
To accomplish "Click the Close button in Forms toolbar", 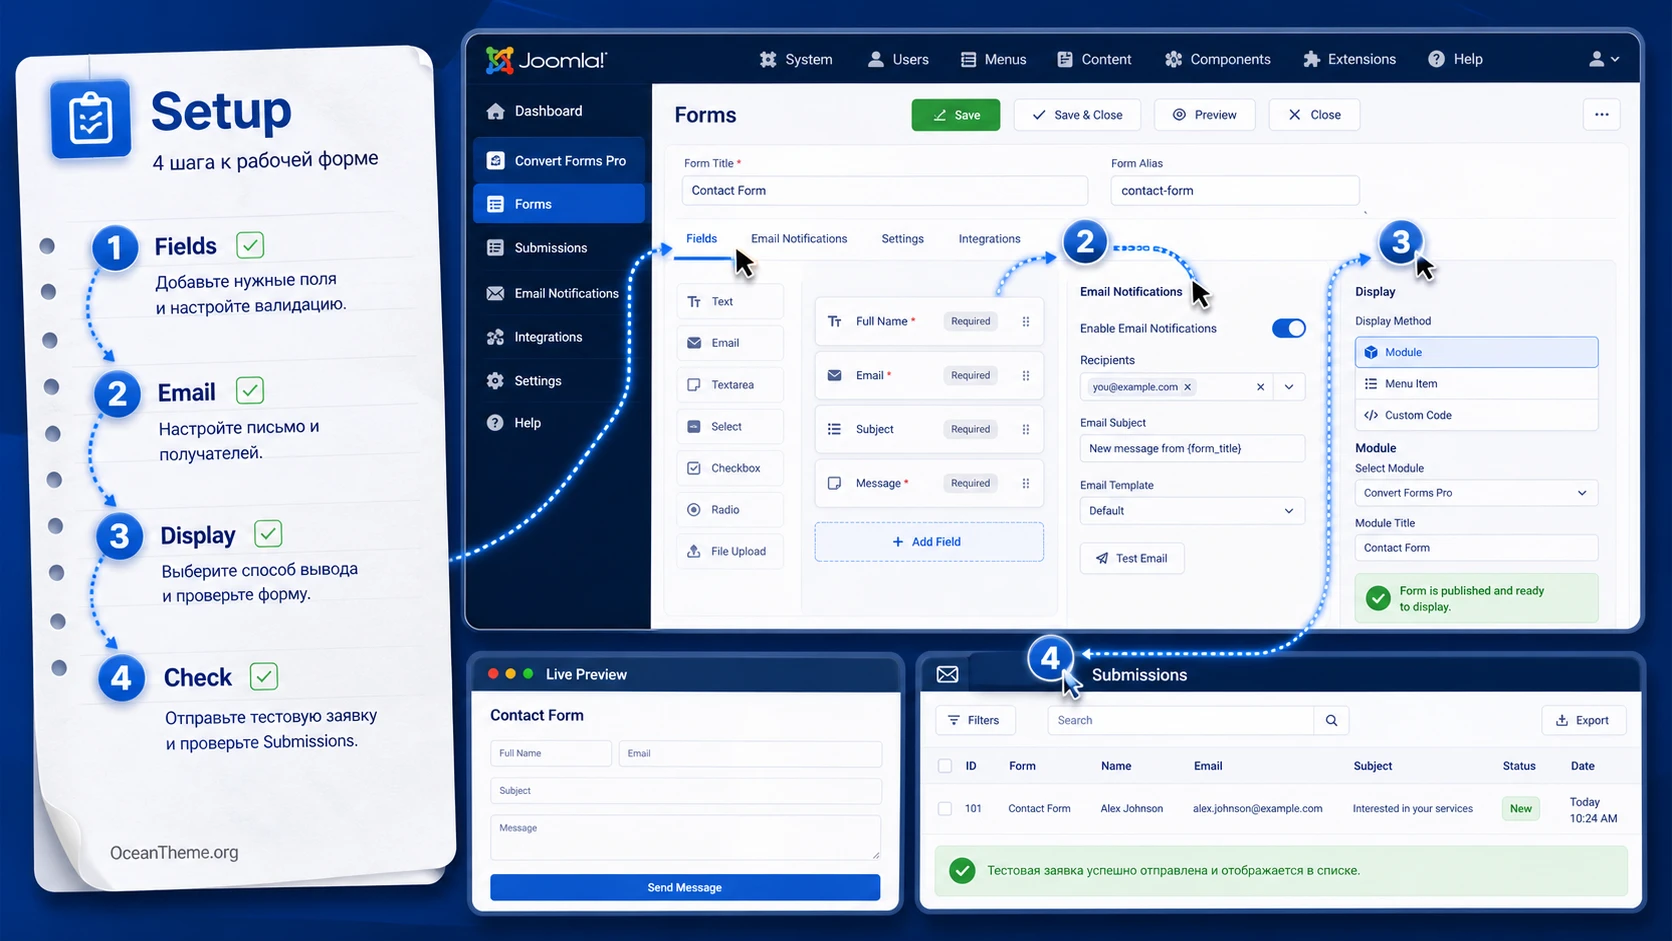I will point(1314,115).
